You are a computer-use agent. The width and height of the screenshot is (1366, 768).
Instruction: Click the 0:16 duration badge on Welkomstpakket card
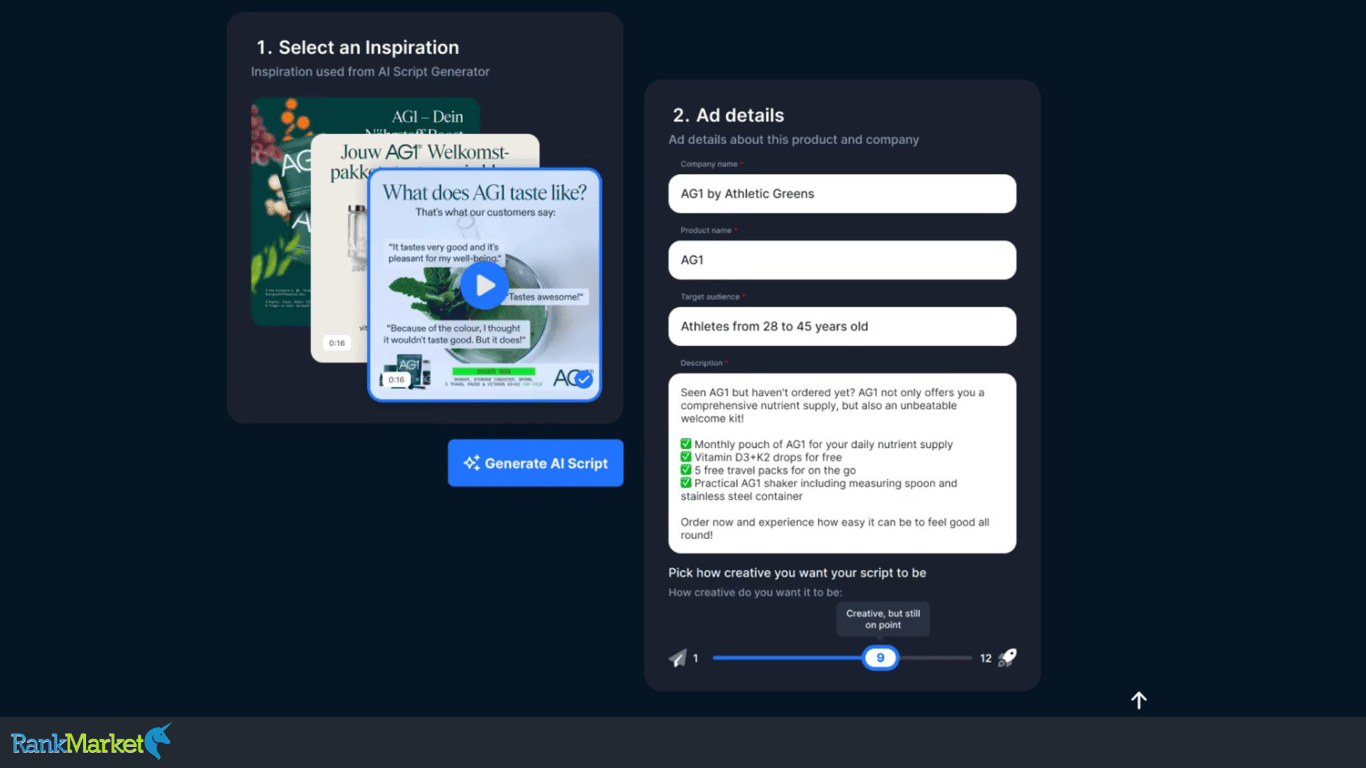click(337, 343)
